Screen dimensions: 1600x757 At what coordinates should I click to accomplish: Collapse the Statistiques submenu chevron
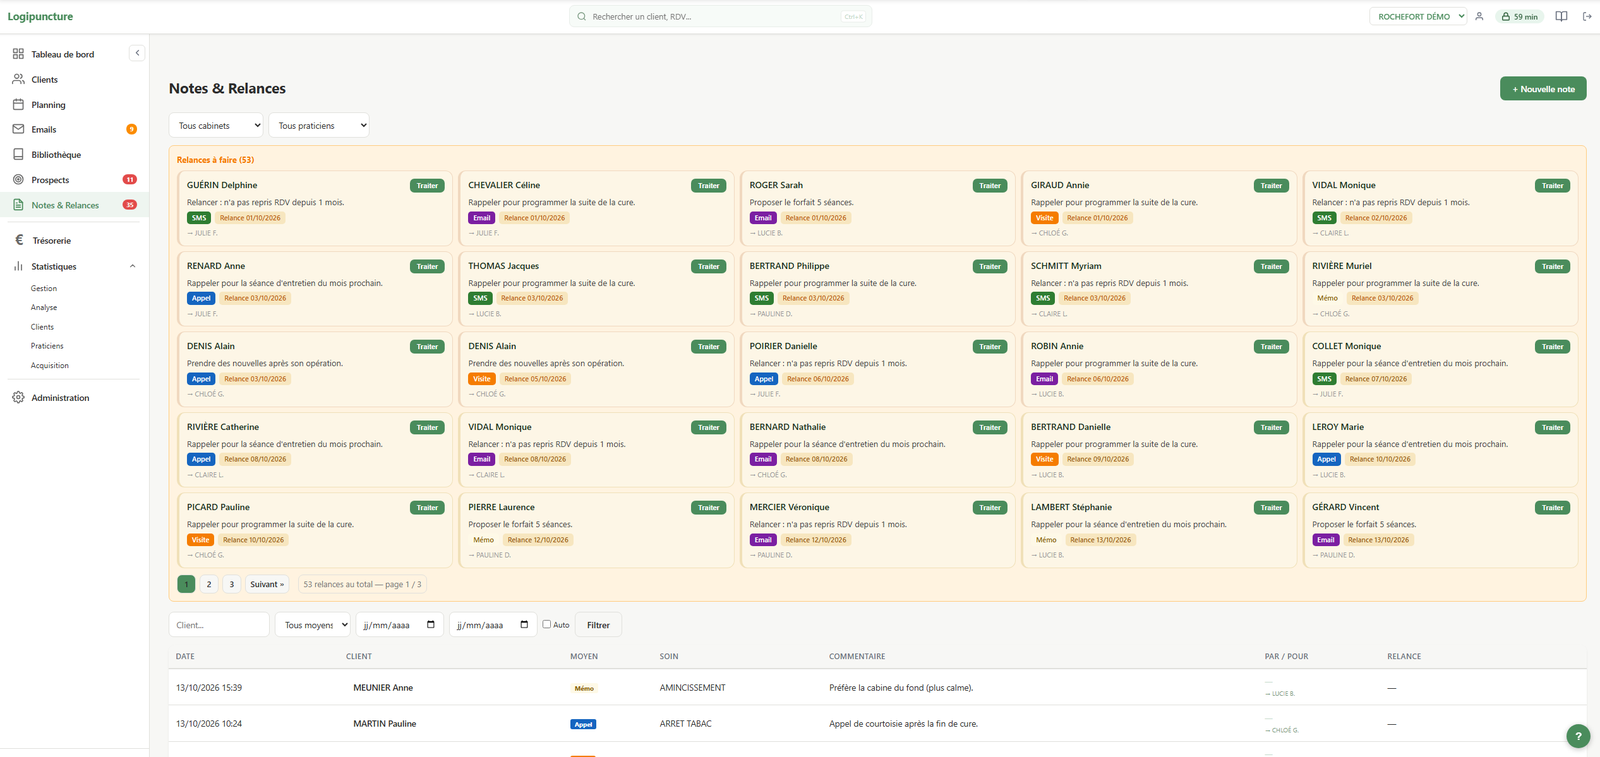click(x=133, y=266)
